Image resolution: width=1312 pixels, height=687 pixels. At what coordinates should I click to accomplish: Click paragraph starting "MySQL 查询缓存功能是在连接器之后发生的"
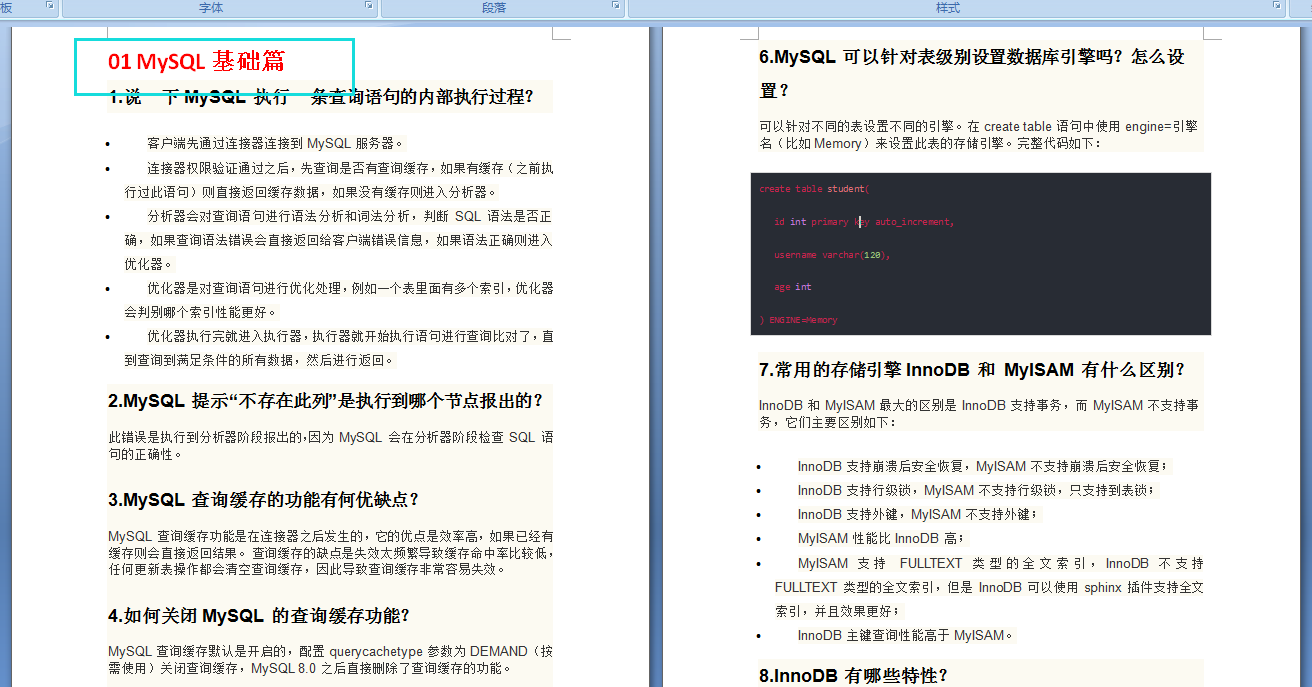331,553
